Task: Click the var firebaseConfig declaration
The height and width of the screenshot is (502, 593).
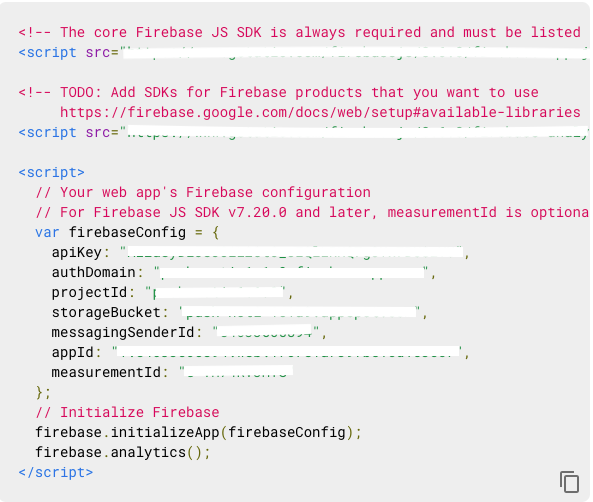Action: pos(127,232)
